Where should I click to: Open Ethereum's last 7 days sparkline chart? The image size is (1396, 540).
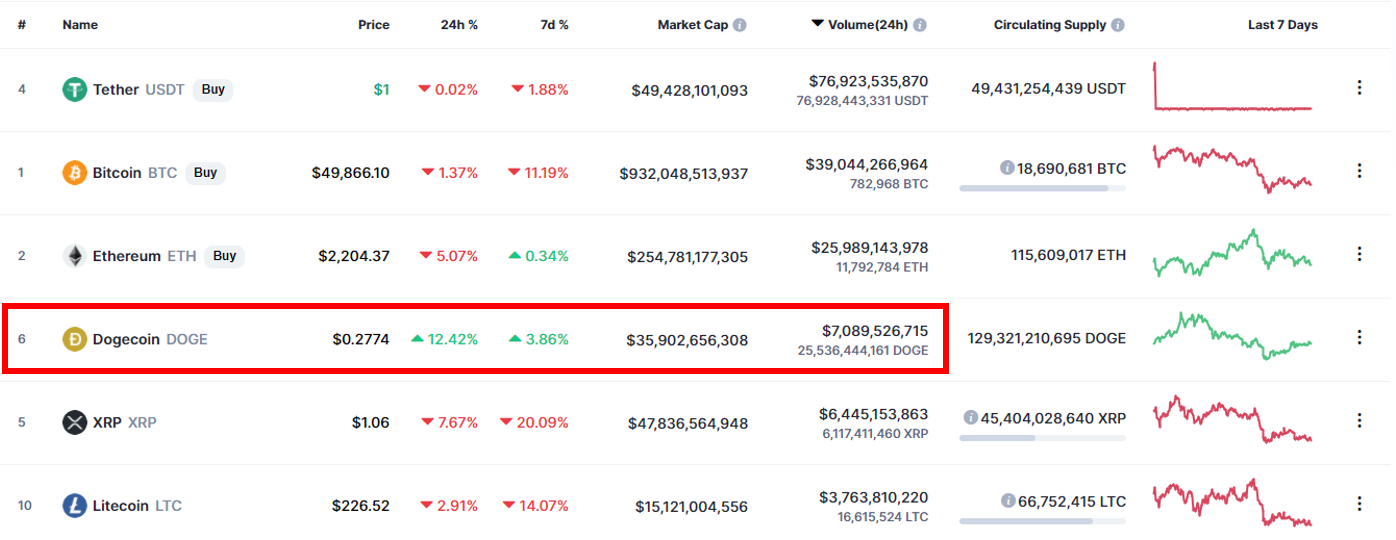(x=1232, y=254)
